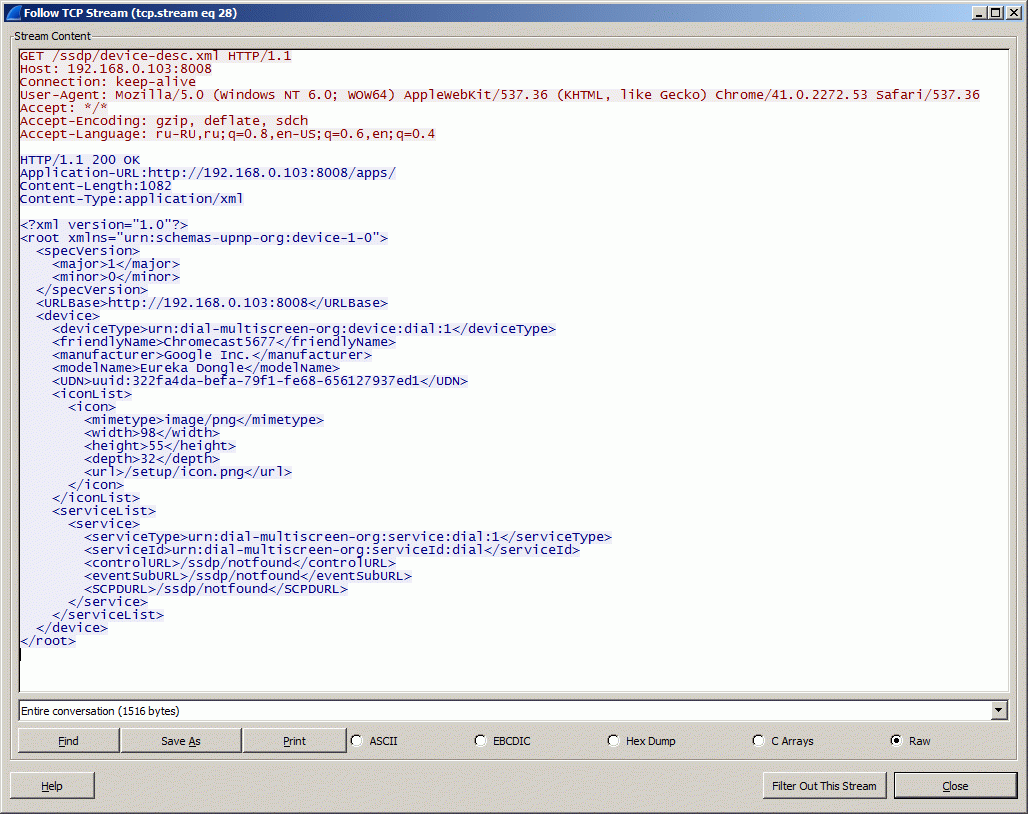Open Help for the stream dialog

click(x=52, y=786)
